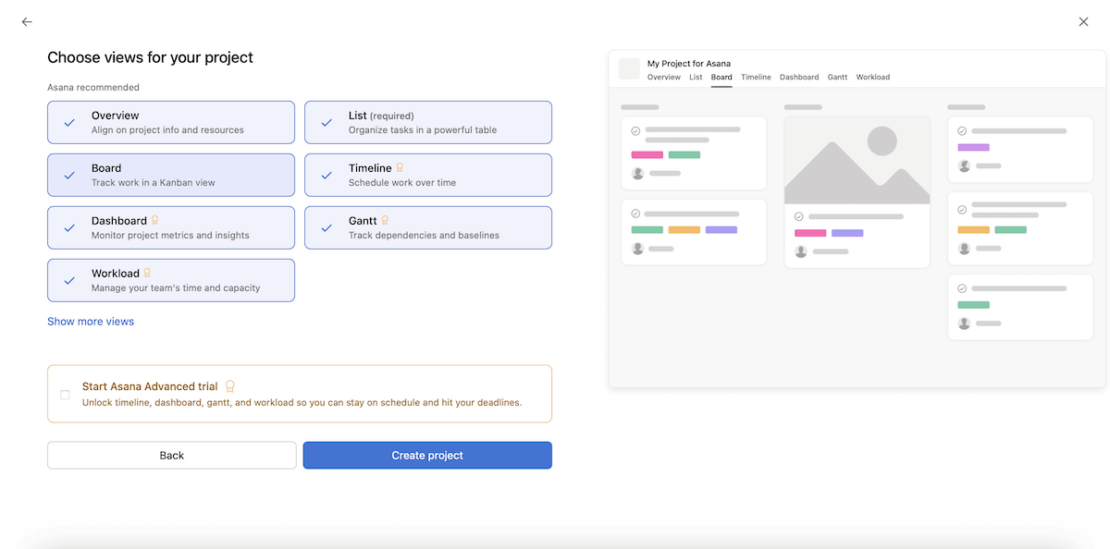
Task: Click the premium badge icon next to Gantt
Action: pos(385,221)
